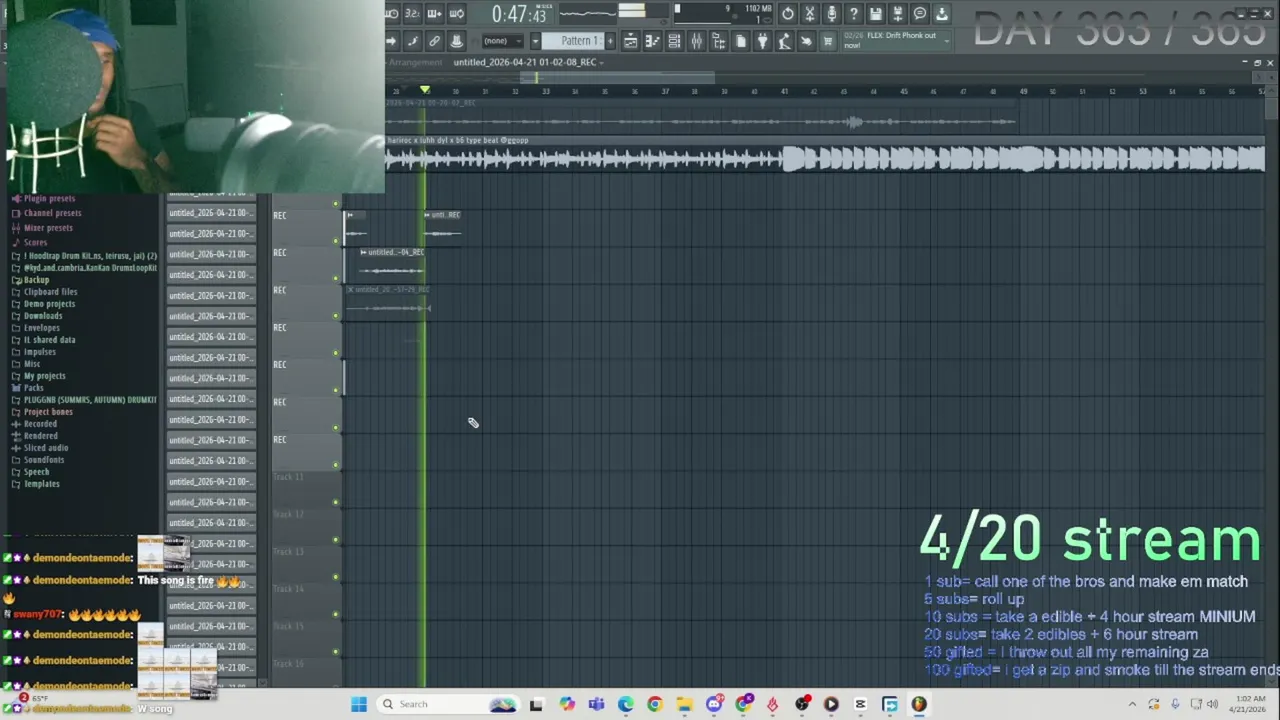Open the (none) snap dropdown

coord(503,41)
